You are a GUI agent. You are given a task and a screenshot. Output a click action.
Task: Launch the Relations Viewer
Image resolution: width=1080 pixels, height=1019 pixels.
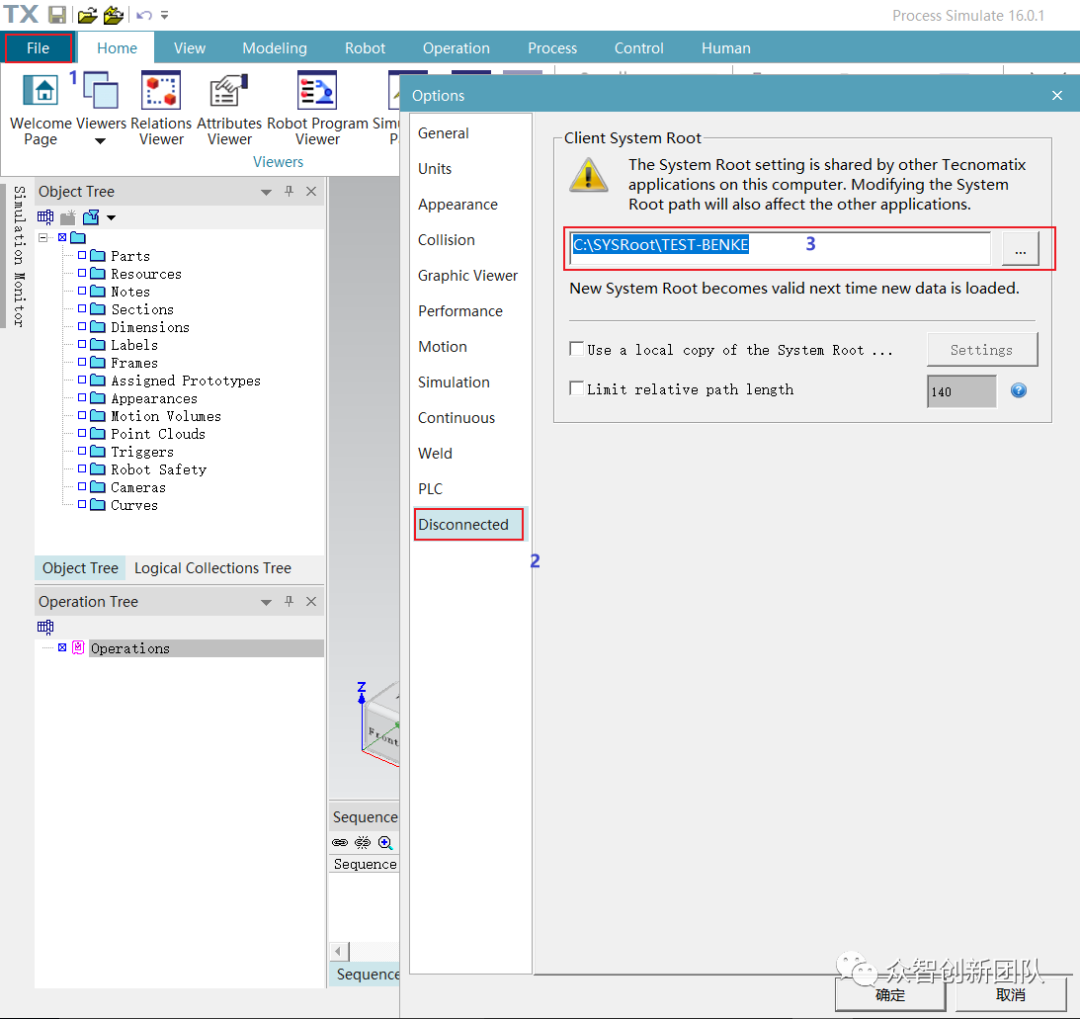160,109
